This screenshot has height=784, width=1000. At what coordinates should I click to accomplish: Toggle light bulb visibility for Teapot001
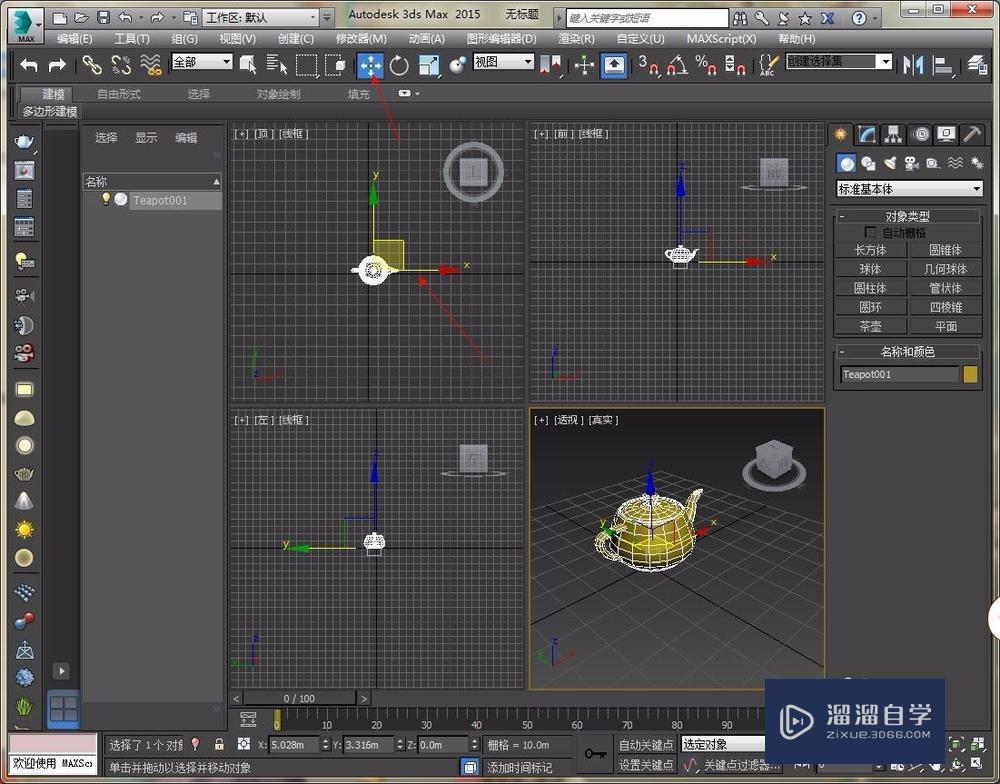click(105, 200)
